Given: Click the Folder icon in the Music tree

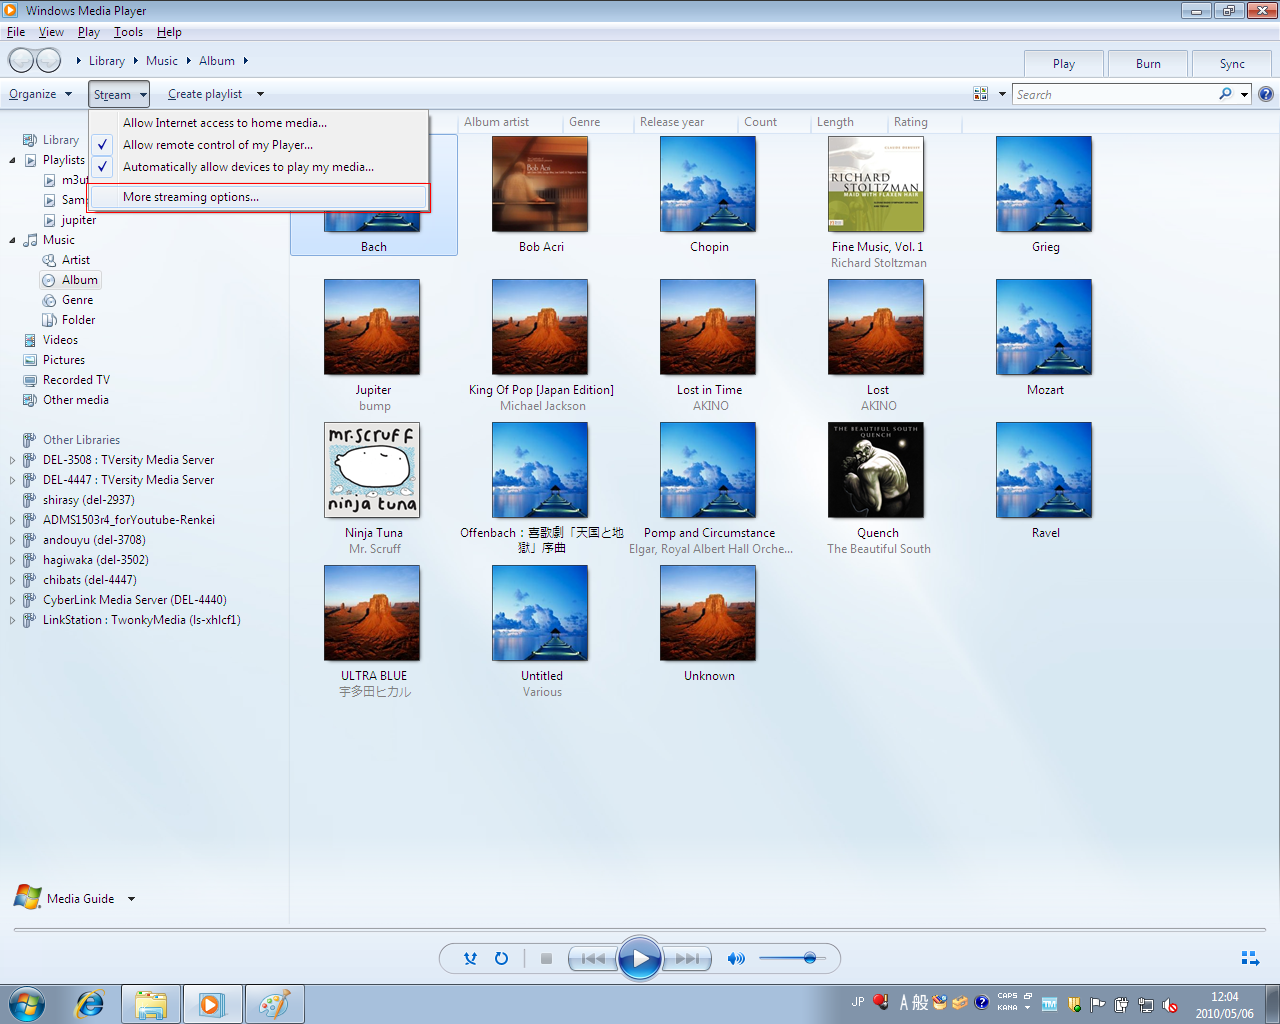Looking at the screenshot, I should point(49,320).
